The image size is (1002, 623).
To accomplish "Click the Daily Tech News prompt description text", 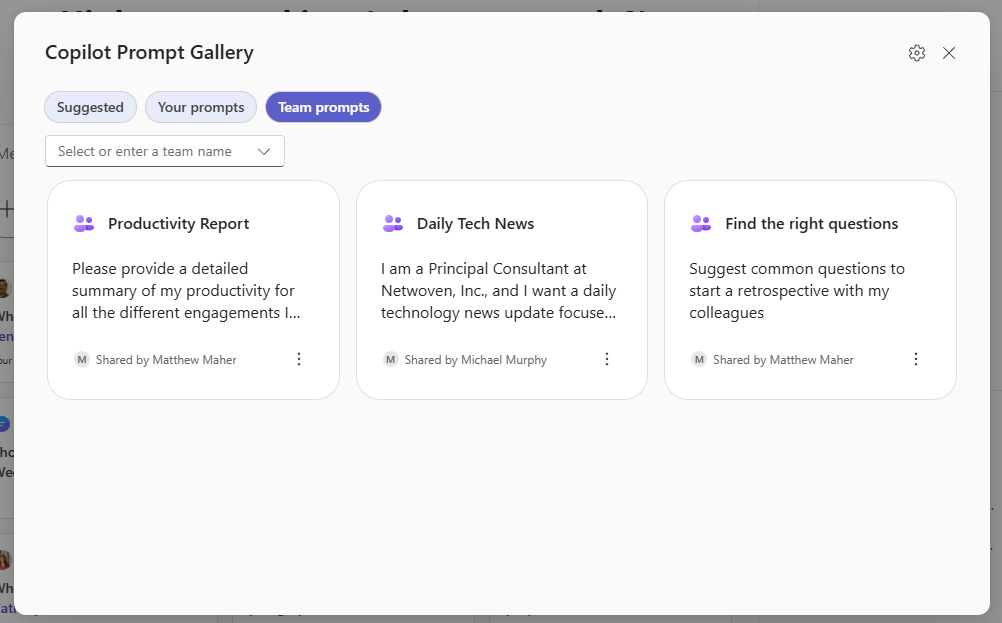I will click(499, 290).
